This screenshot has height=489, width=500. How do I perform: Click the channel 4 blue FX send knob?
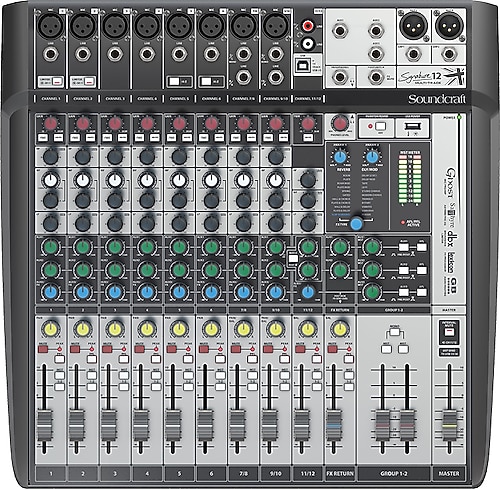(147, 292)
